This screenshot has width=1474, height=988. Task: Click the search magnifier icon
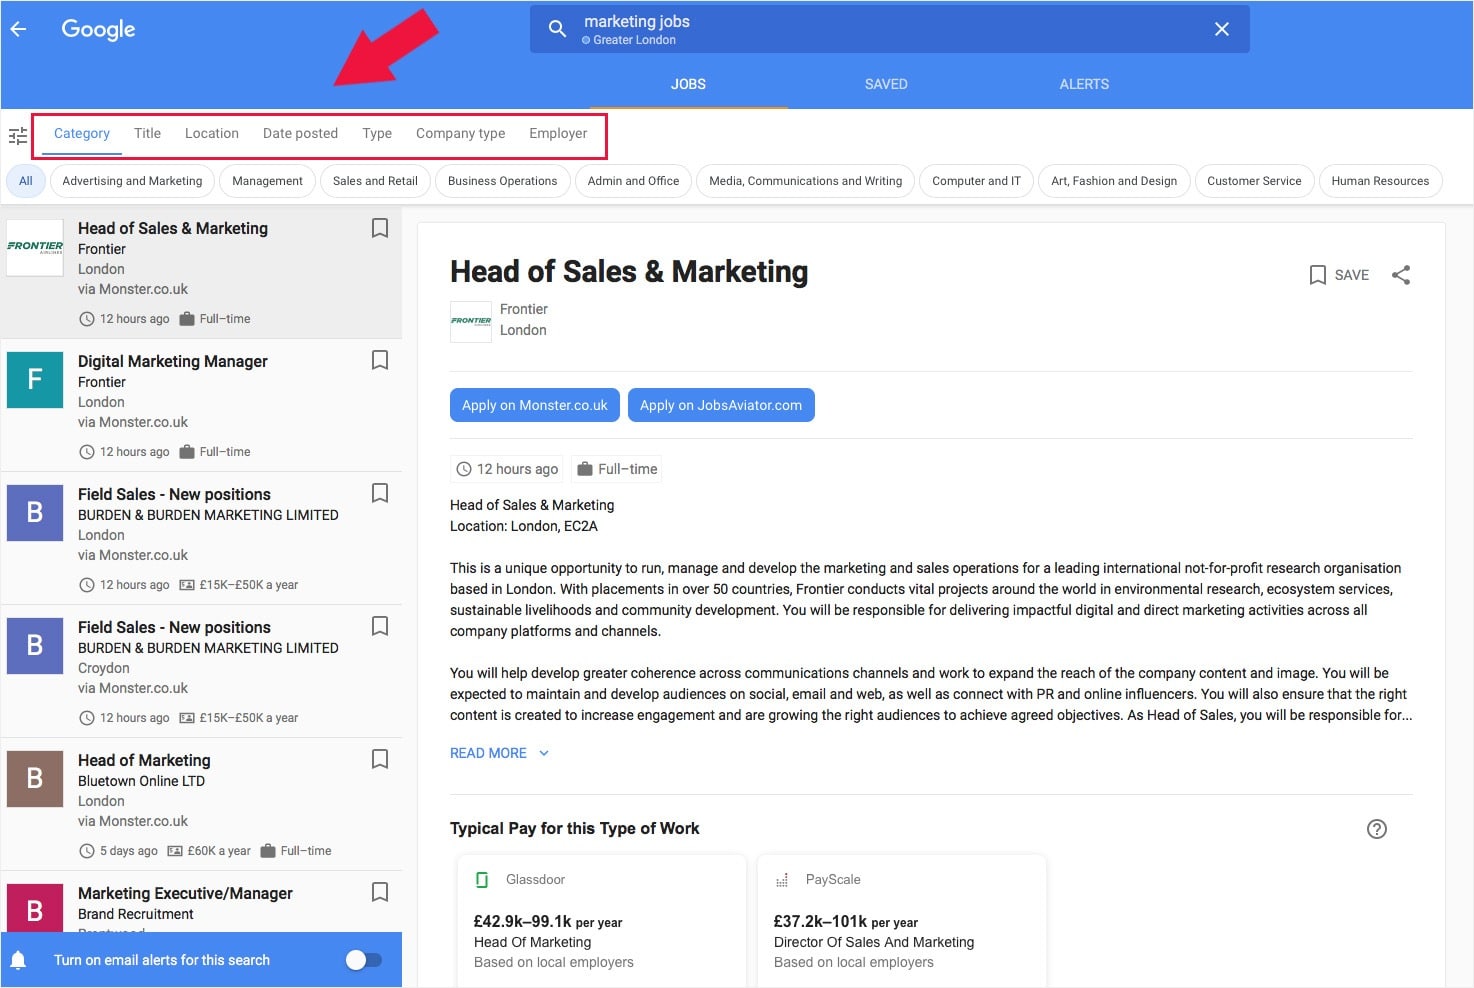pos(557,29)
